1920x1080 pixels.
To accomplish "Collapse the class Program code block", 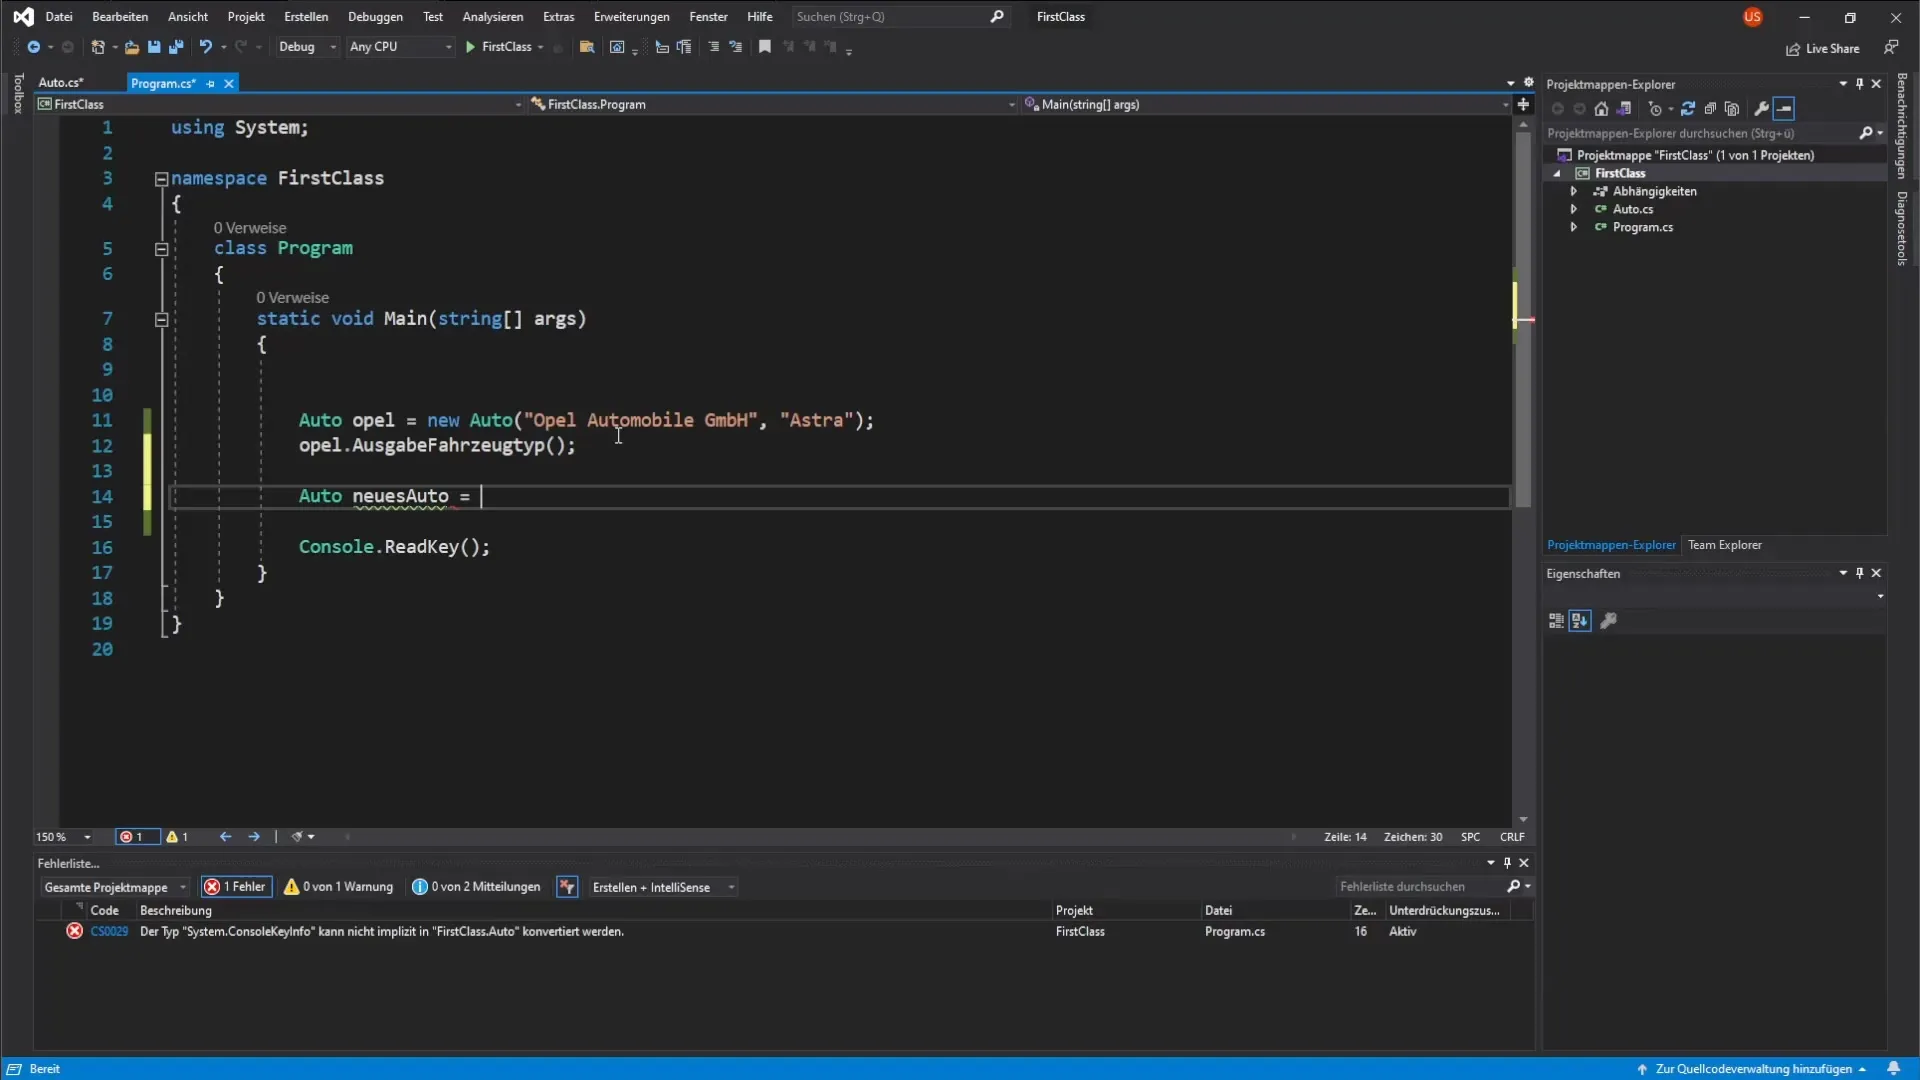I will (161, 249).
